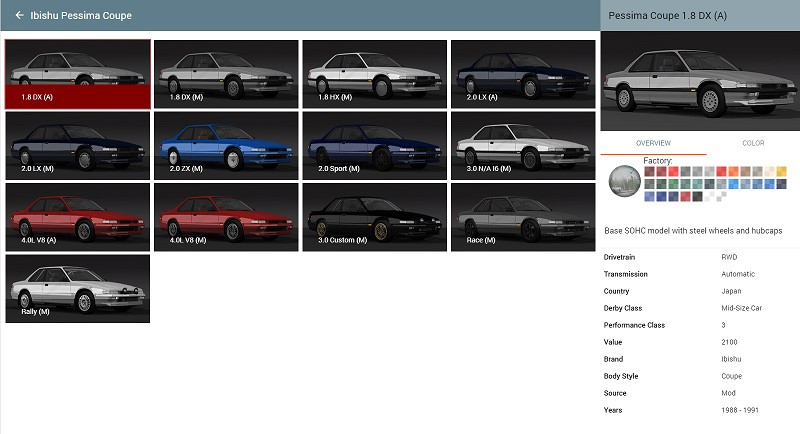Pick the blue 2.0 ZX (M) car
Screen dimensions: 800x434
point(226,146)
